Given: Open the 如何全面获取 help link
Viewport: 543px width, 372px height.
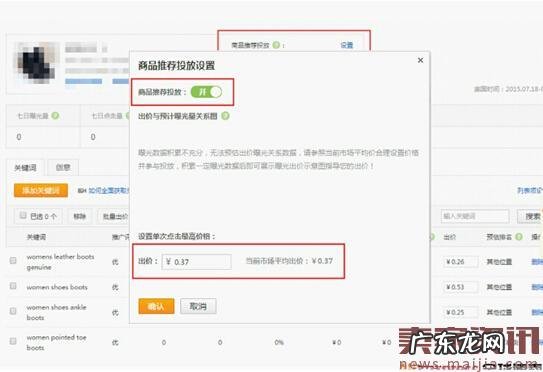Looking at the screenshot, I should 108,191.
